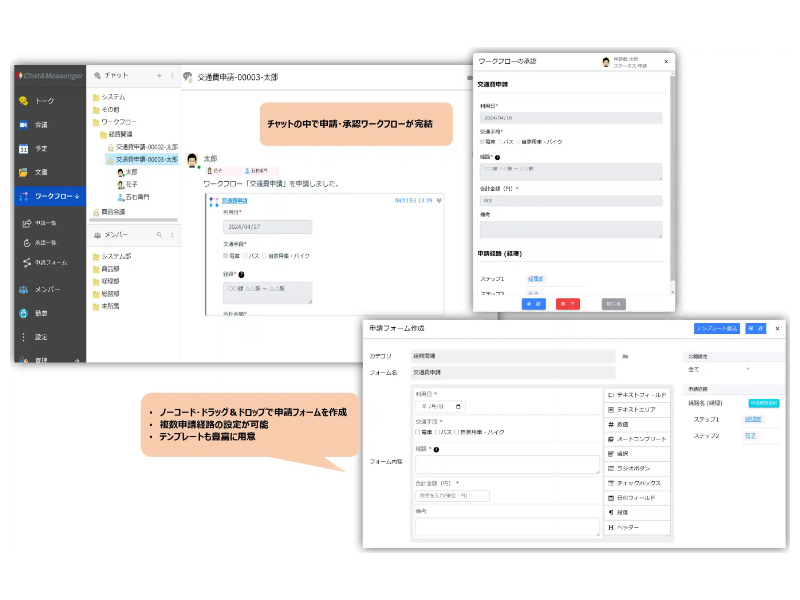Toggle バス checkbox in the approval dialog
The image size is (800, 600).
(501, 142)
